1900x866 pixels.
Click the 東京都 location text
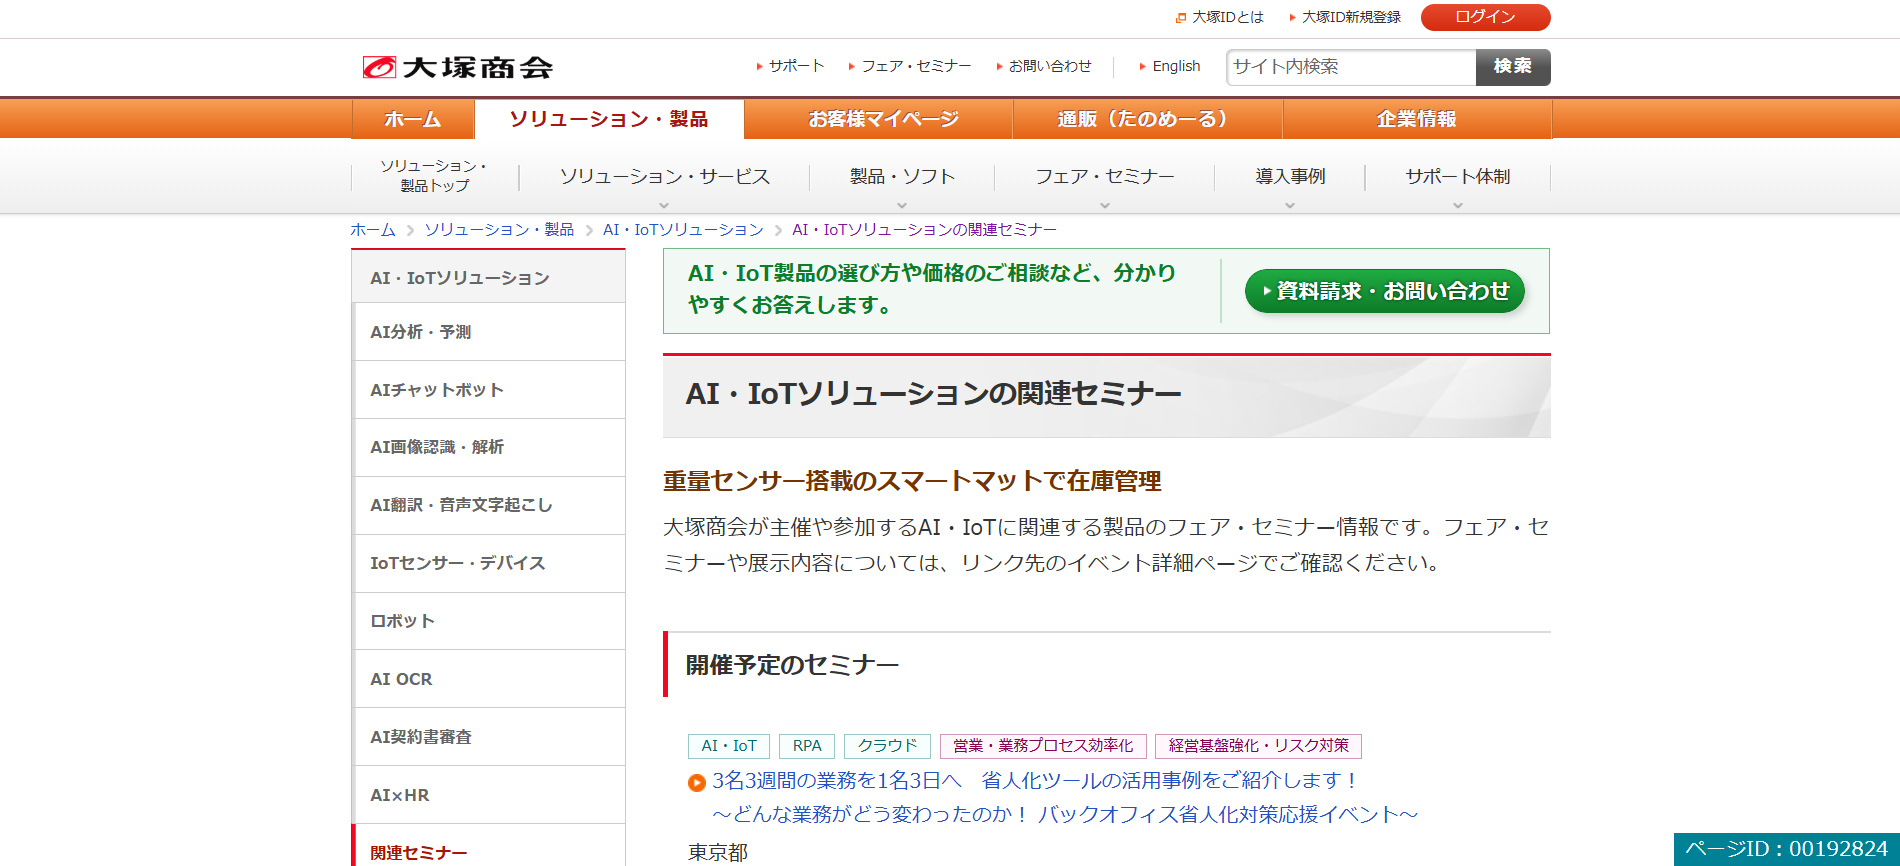718,852
